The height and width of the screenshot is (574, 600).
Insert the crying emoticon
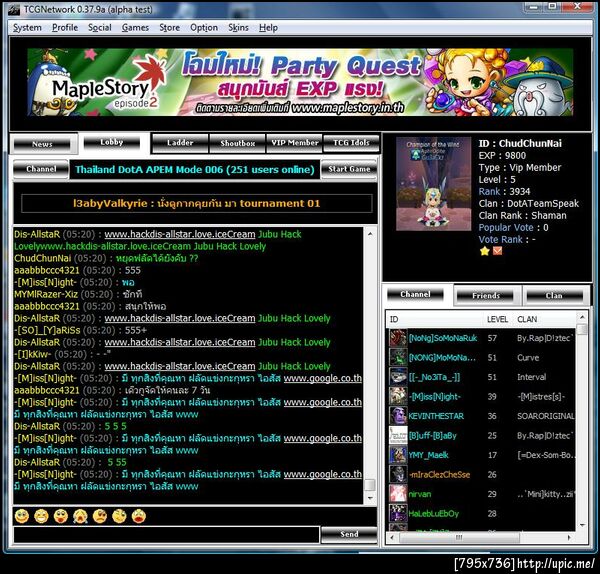80,516
